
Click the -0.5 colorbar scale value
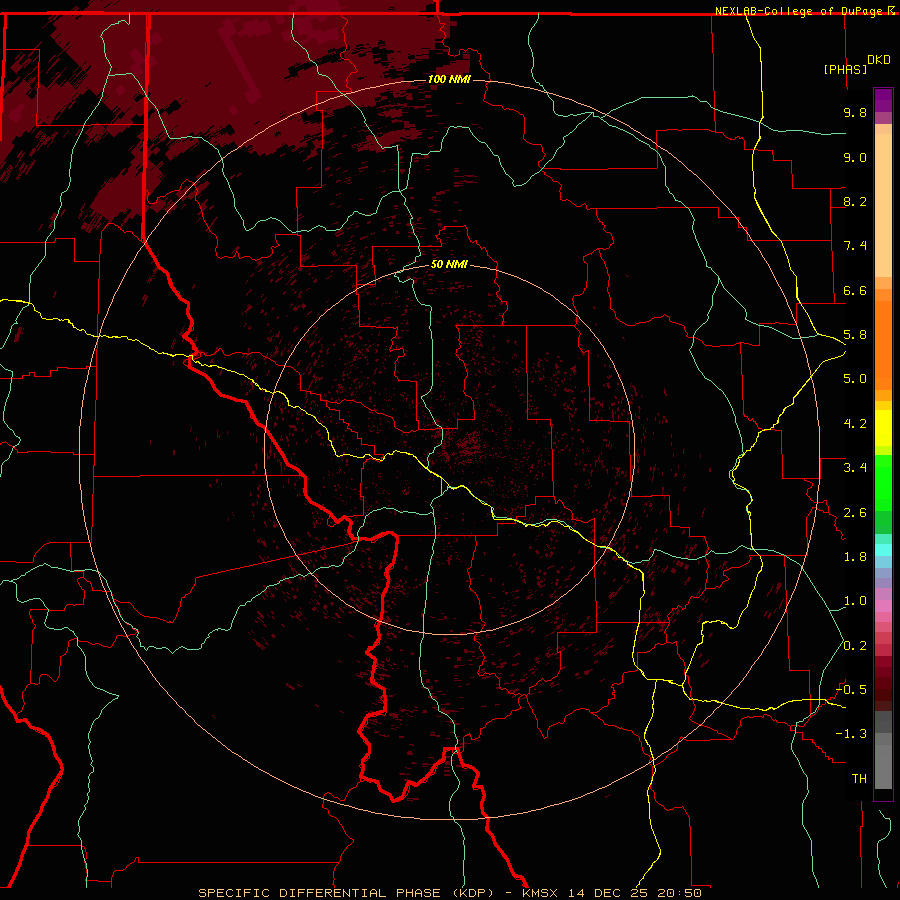[851, 690]
